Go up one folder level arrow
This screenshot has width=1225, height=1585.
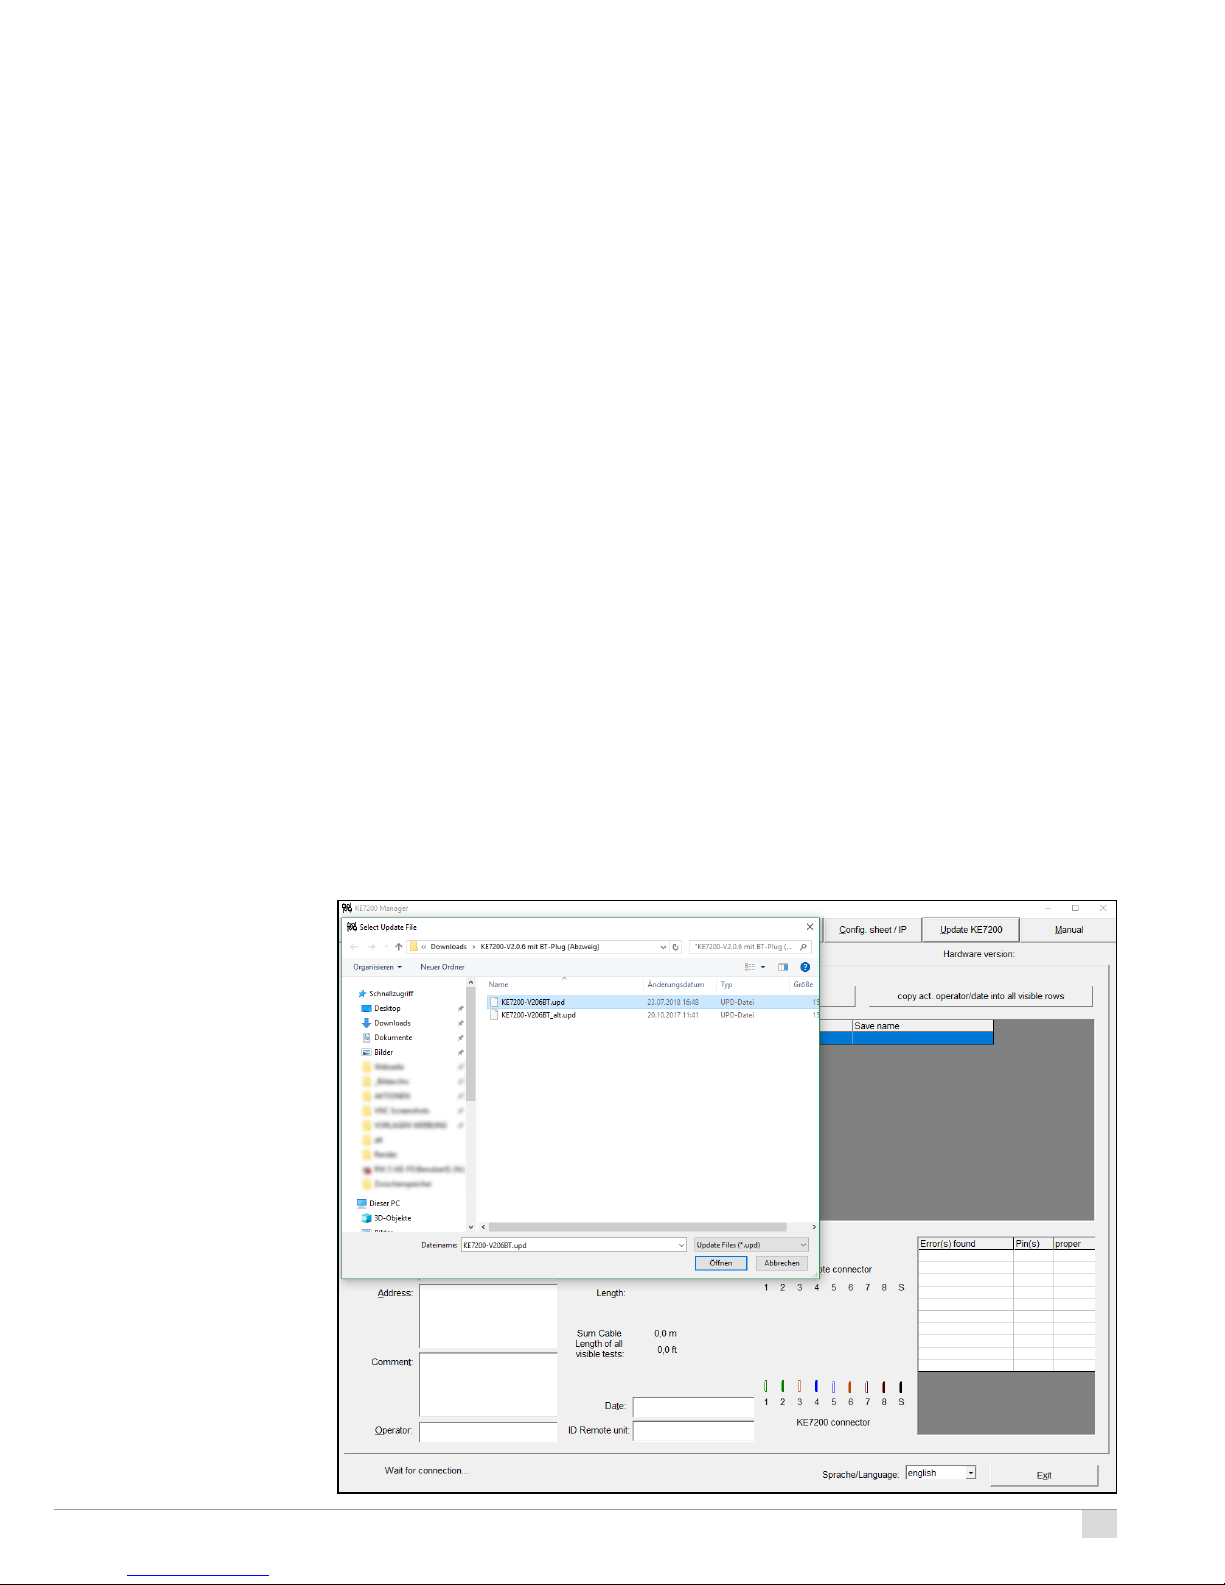coord(399,947)
